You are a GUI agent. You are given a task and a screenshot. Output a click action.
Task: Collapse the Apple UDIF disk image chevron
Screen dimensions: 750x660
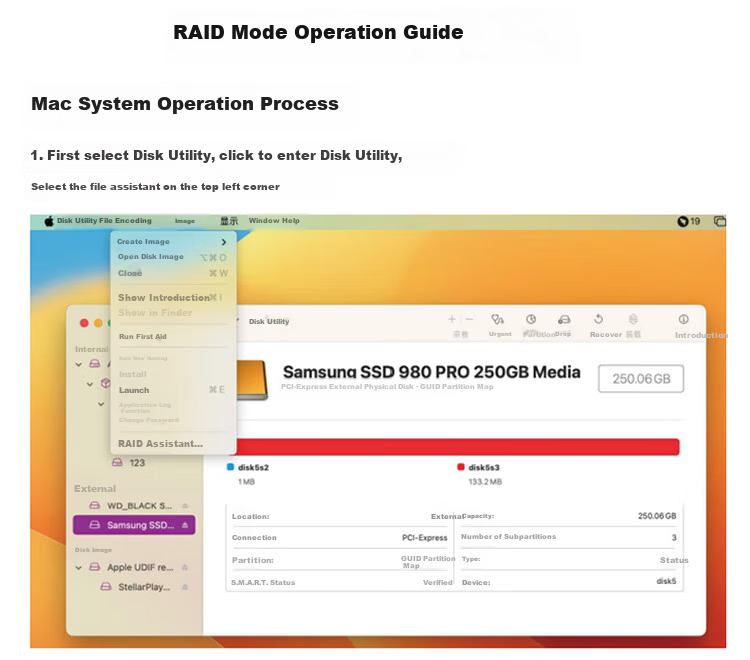[x=78, y=568]
